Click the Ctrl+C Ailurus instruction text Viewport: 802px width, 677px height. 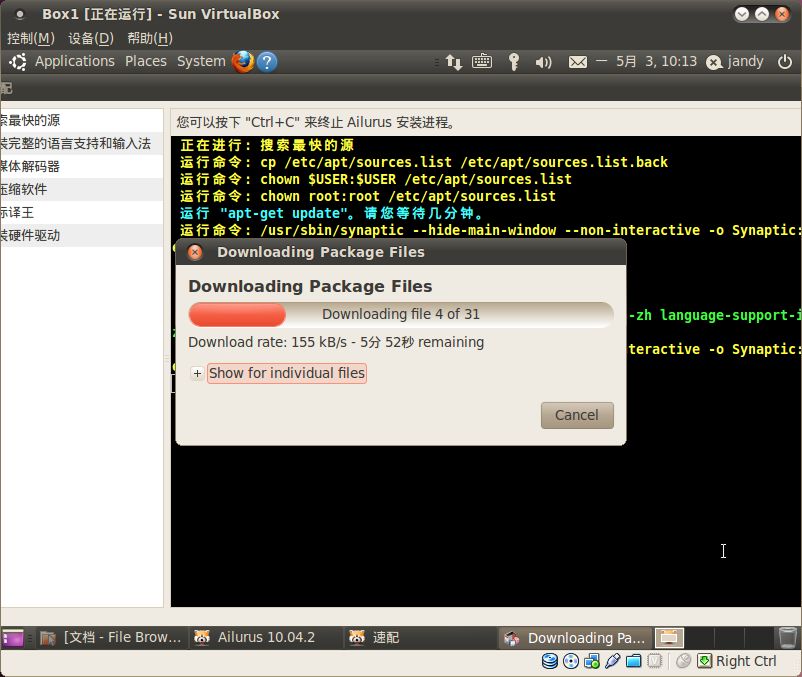(315, 122)
